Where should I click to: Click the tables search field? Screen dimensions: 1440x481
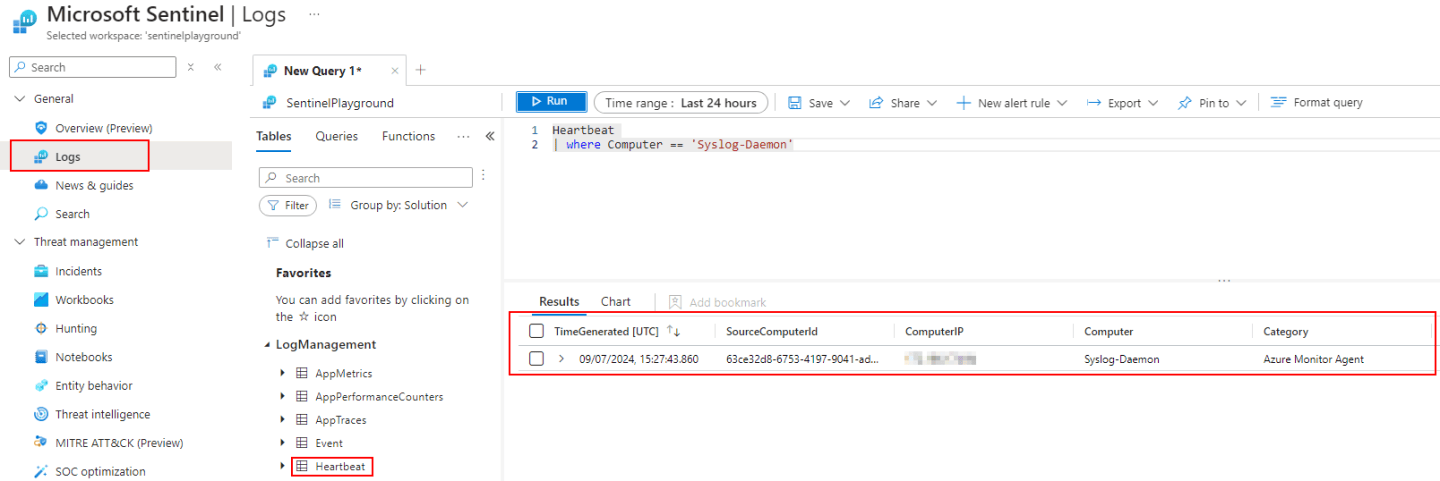pos(366,178)
